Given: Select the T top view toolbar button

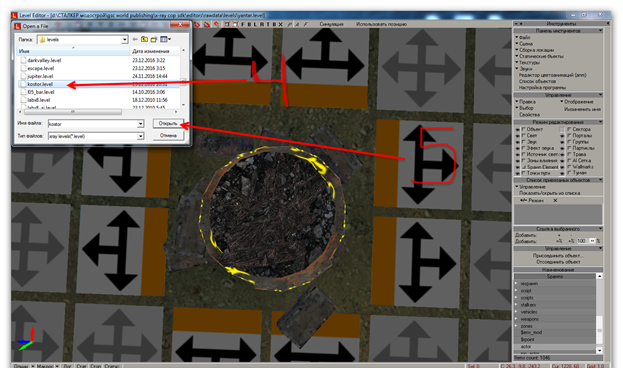Looking at the screenshot, I should [x=268, y=24].
